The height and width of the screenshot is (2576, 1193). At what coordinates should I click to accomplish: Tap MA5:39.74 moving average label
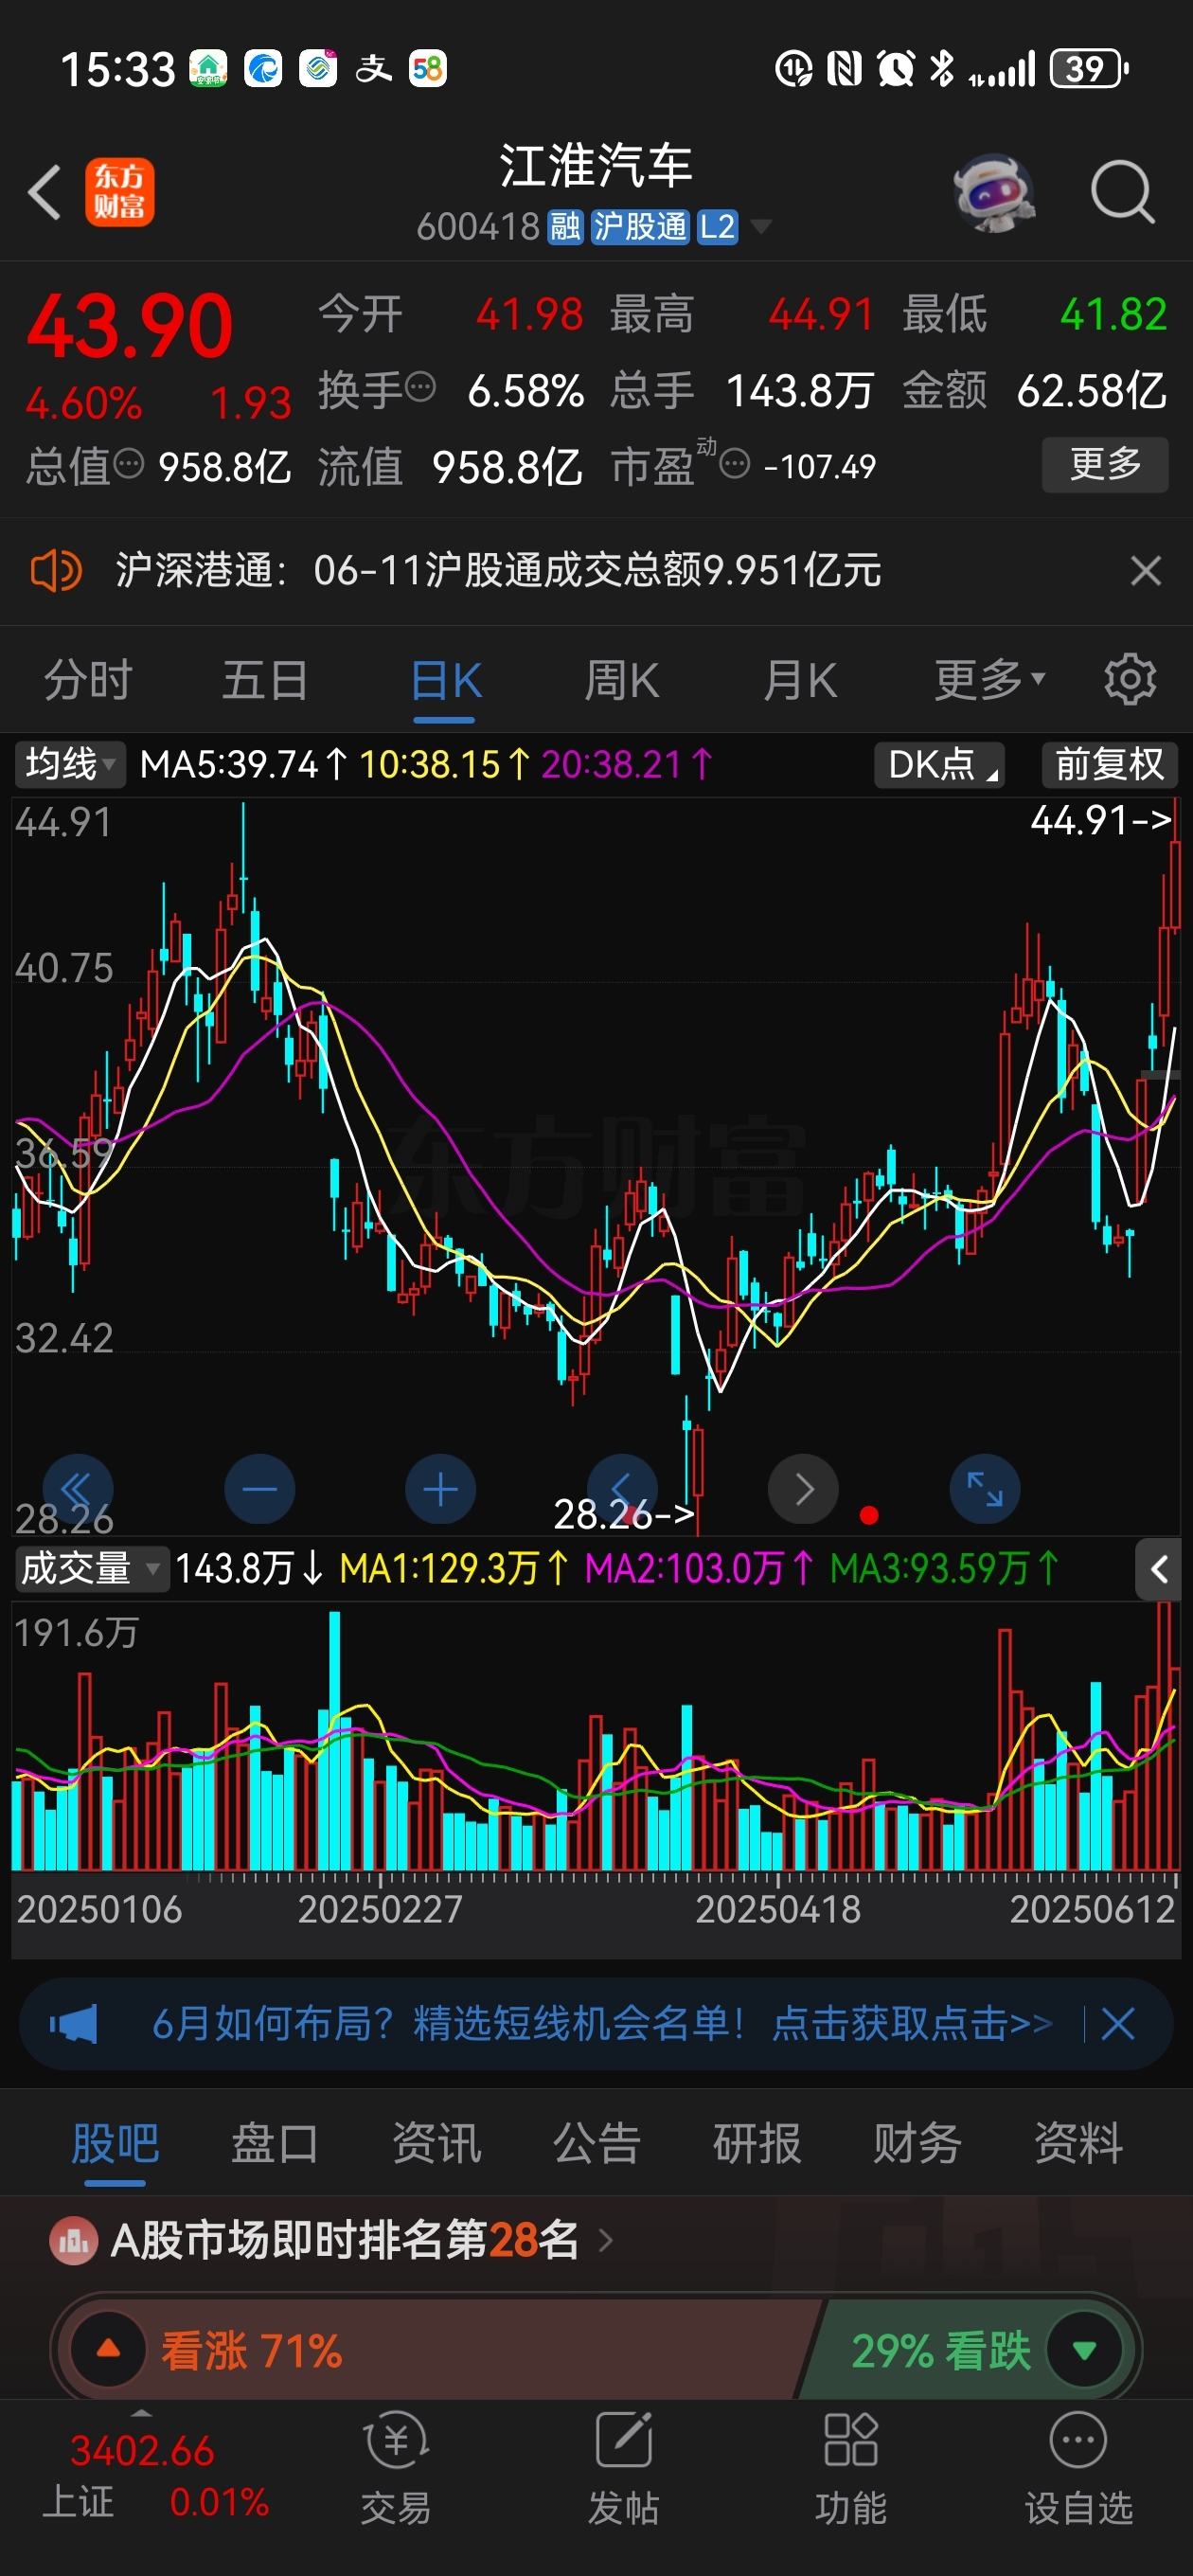click(243, 764)
